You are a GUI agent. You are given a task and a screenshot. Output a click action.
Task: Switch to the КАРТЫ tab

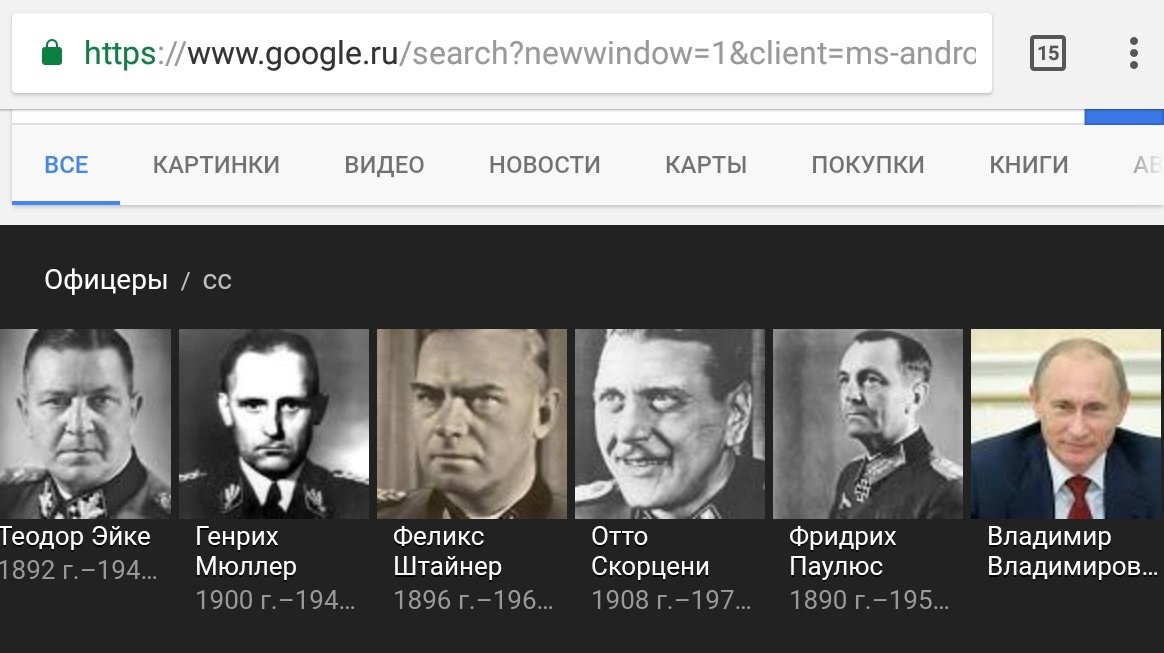(x=706, y=165)
